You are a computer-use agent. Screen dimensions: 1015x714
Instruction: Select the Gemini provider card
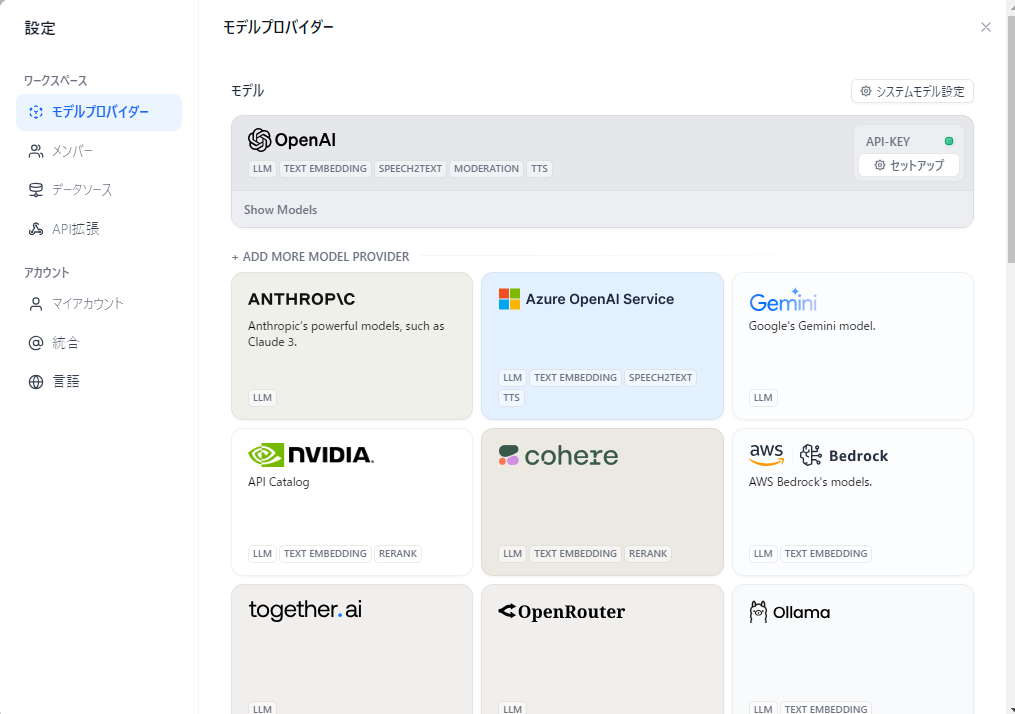853,346
